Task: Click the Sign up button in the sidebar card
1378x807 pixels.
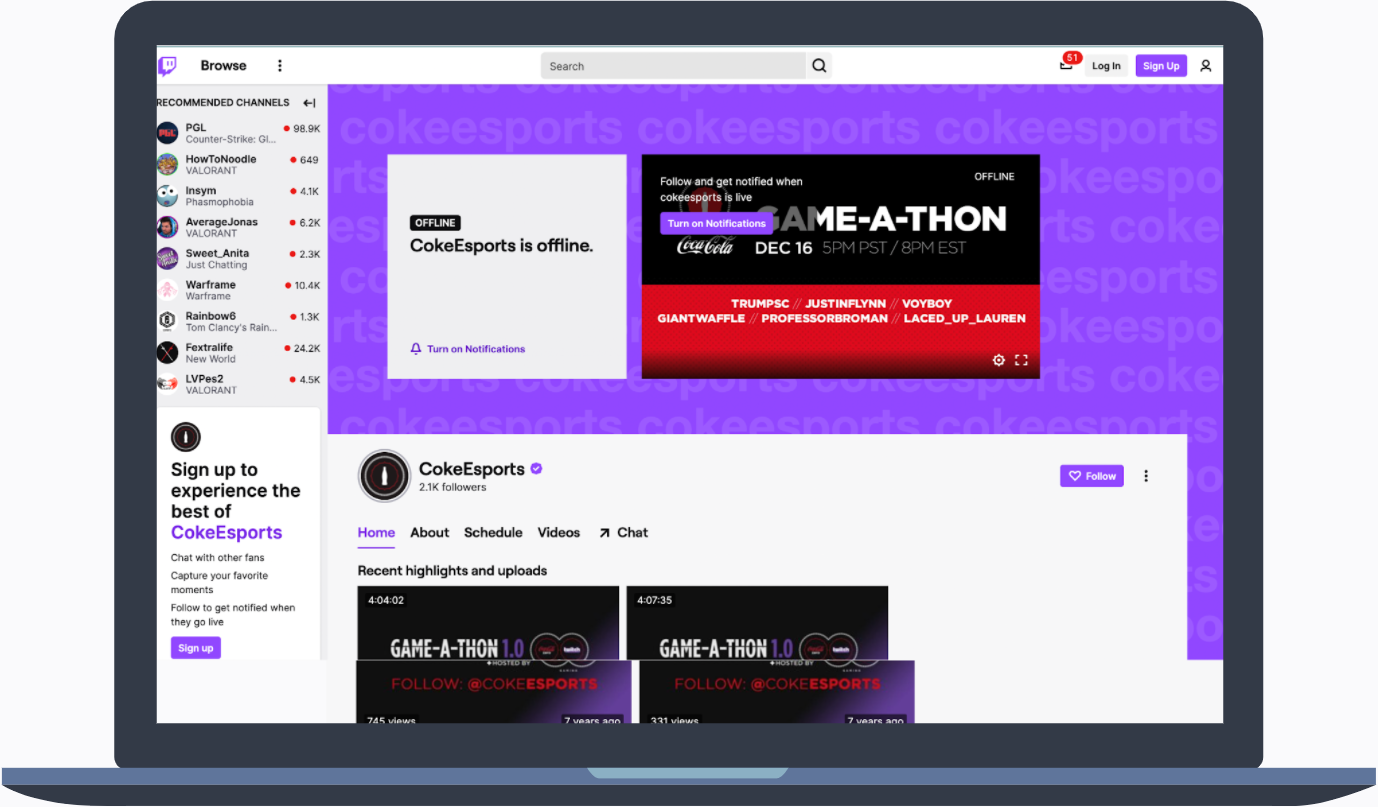Action: pyautogui.click(x=196, y=648)
